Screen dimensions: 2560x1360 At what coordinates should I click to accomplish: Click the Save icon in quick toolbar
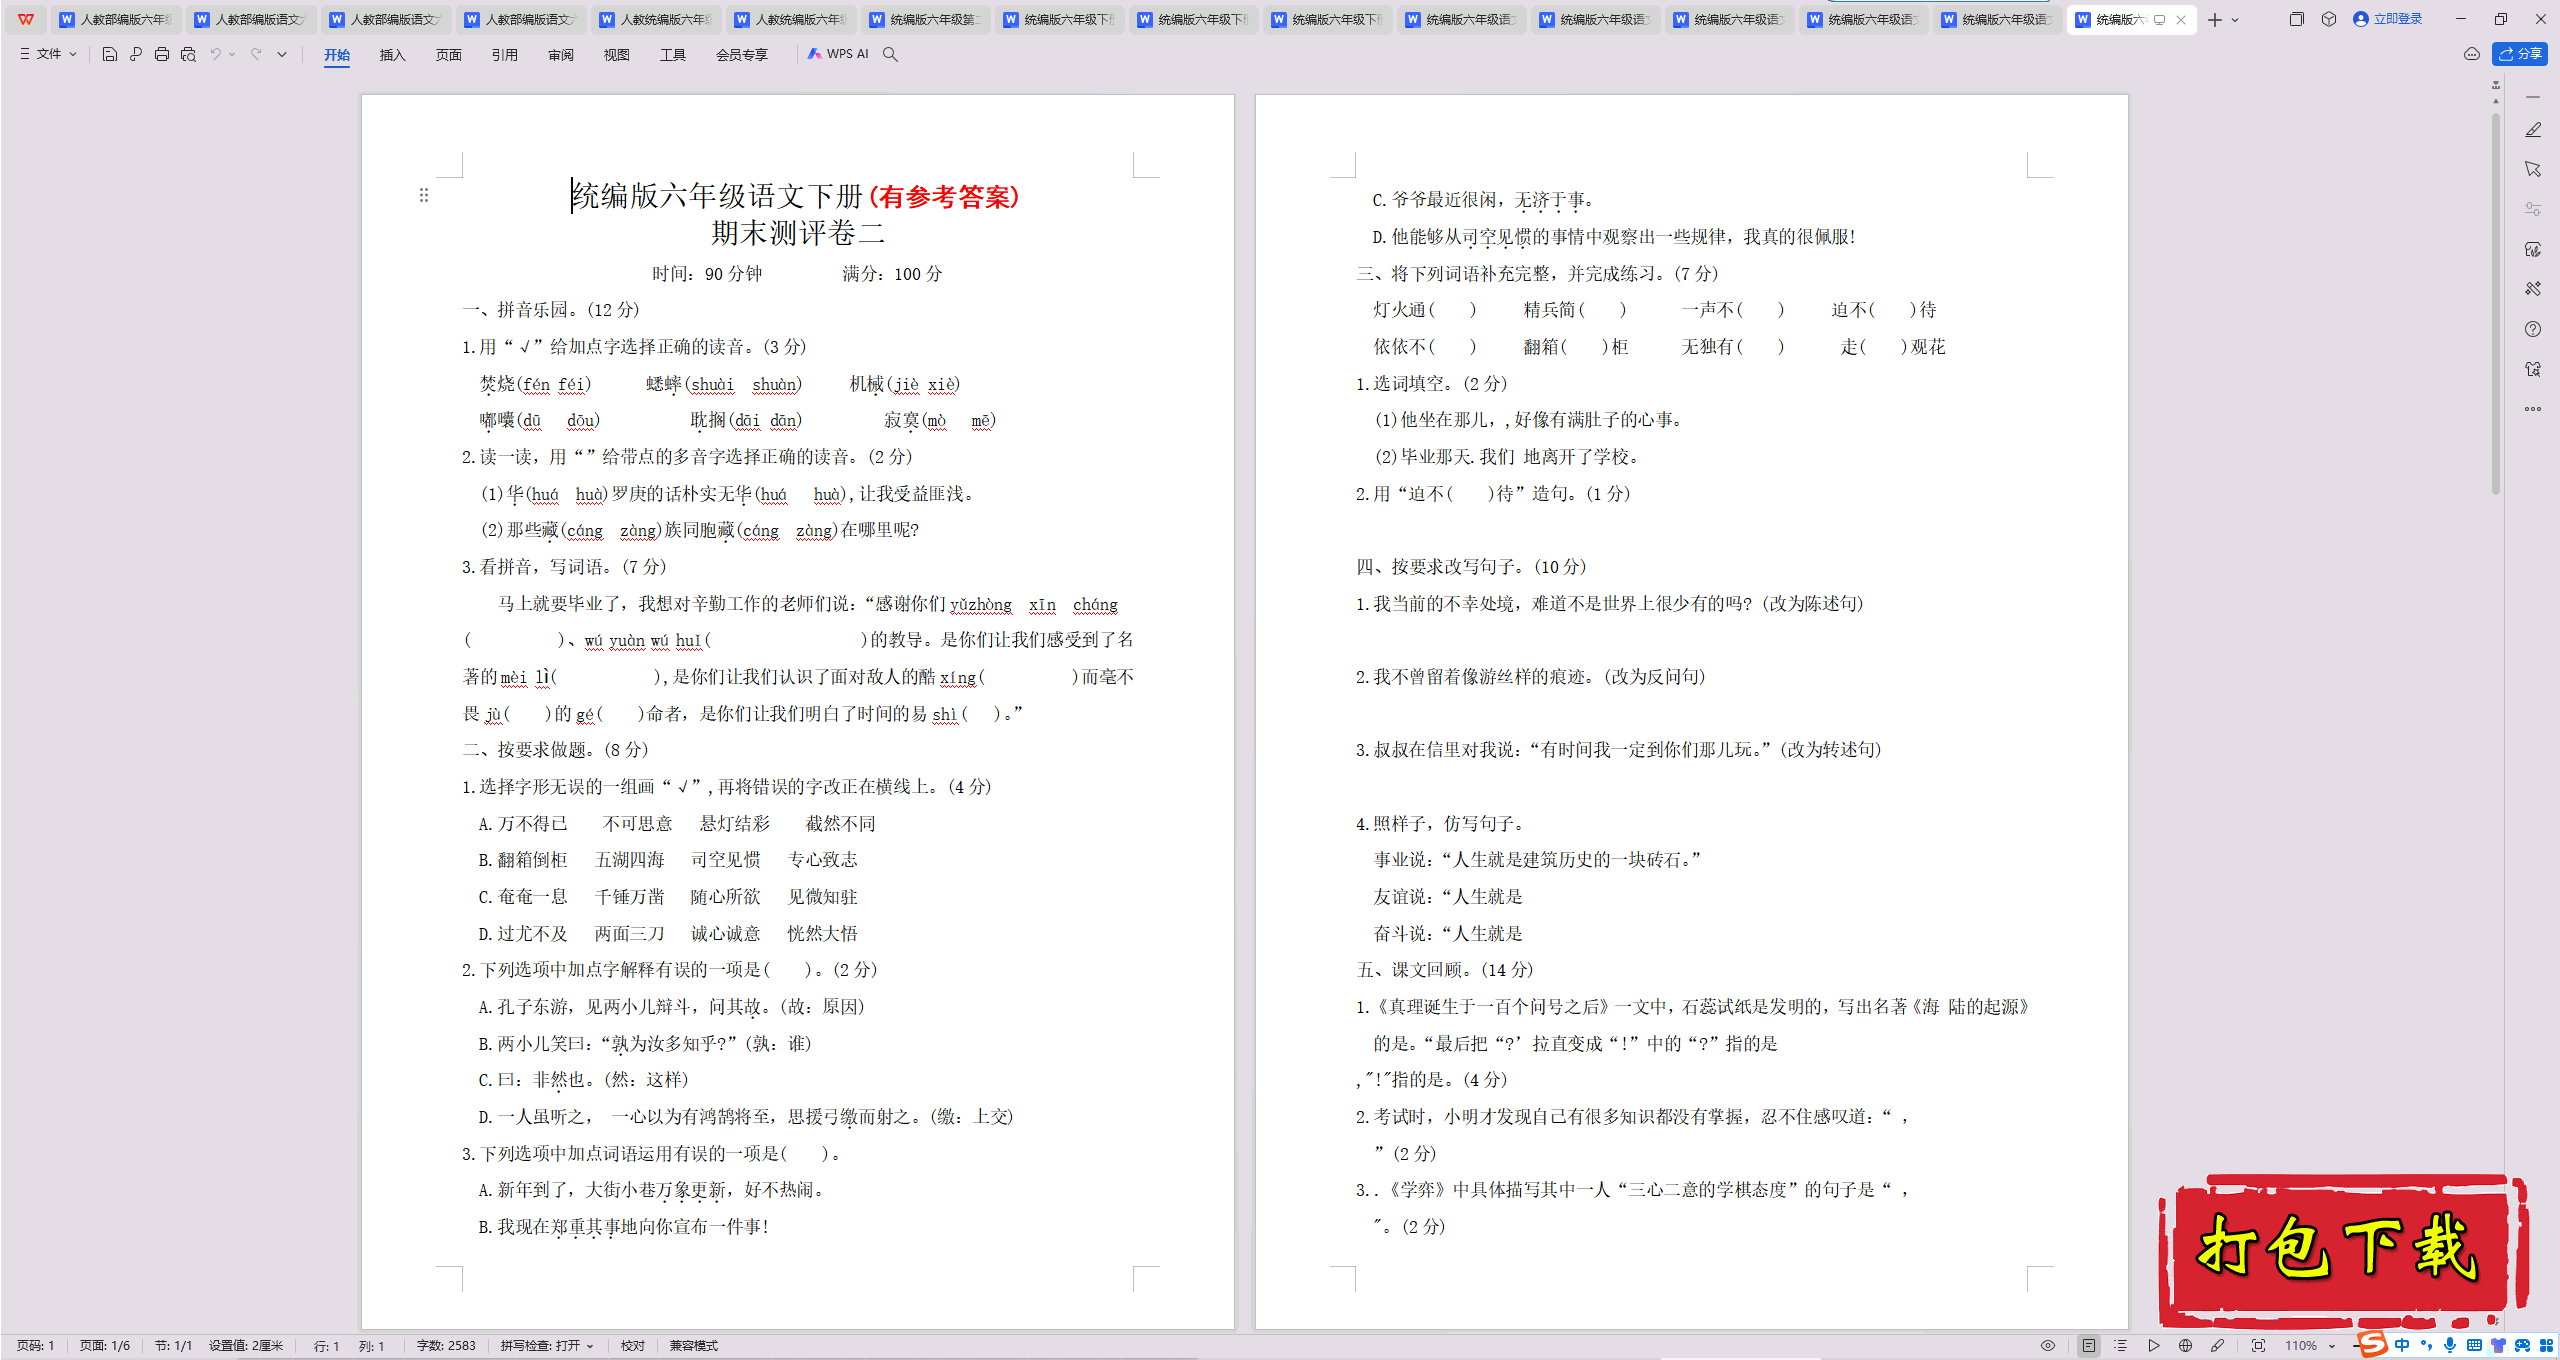coord(110,54)
